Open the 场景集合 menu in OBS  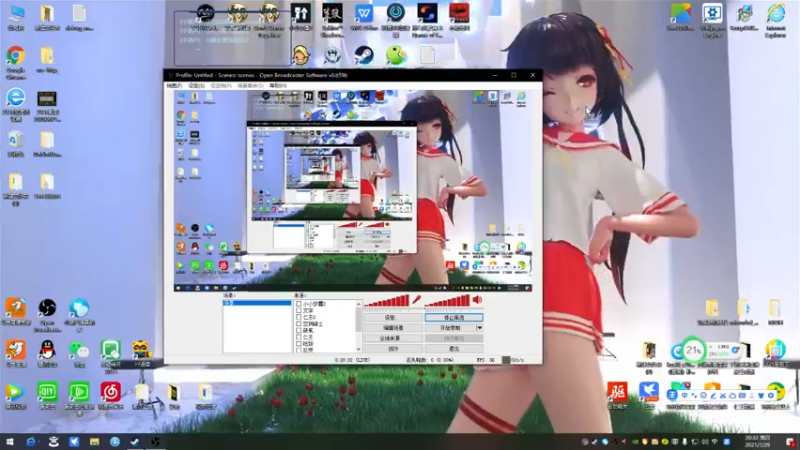click(x=251, y=86)
